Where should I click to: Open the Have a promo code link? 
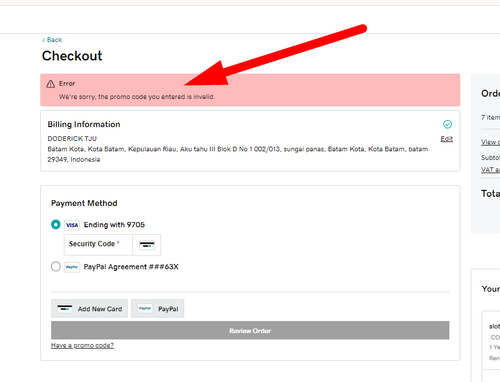(82, 346)
